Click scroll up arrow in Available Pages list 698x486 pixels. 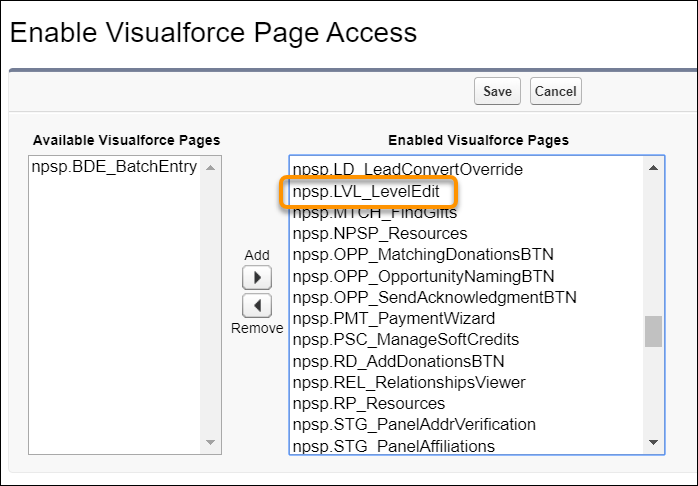click(x=211, y=168)
